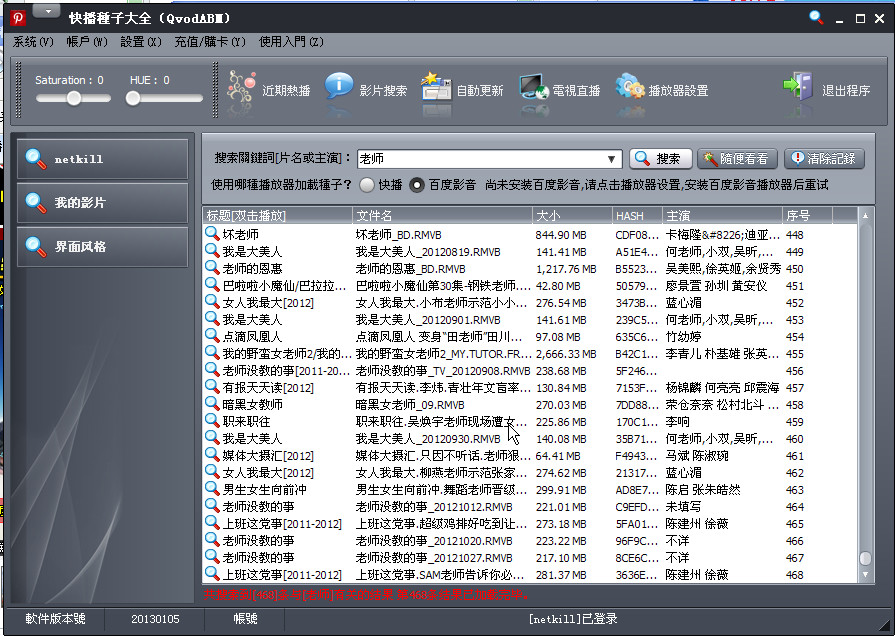Open the 設置(X) menu
The image size is (895, 636).
pyautogui.click(x=141, y=42)
